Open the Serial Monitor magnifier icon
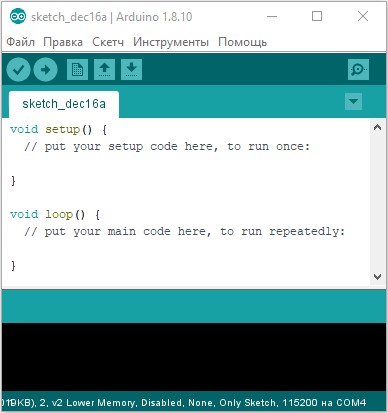 coord(358,70)
